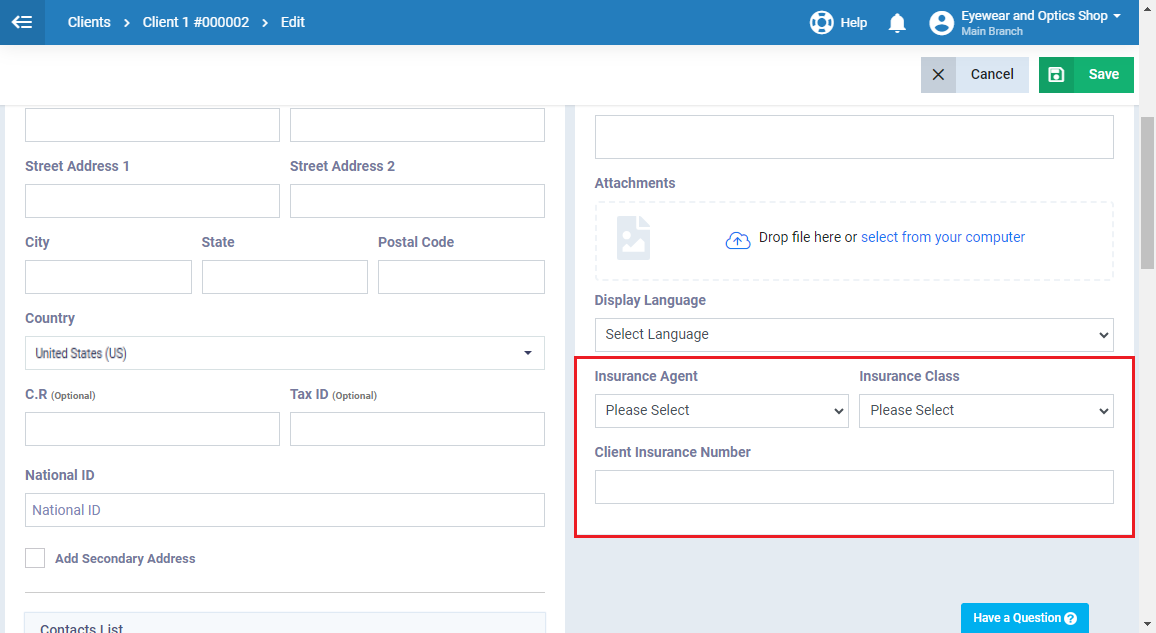
Task: Click the image file placeholder icon
Action: click(x=633, y=238)
